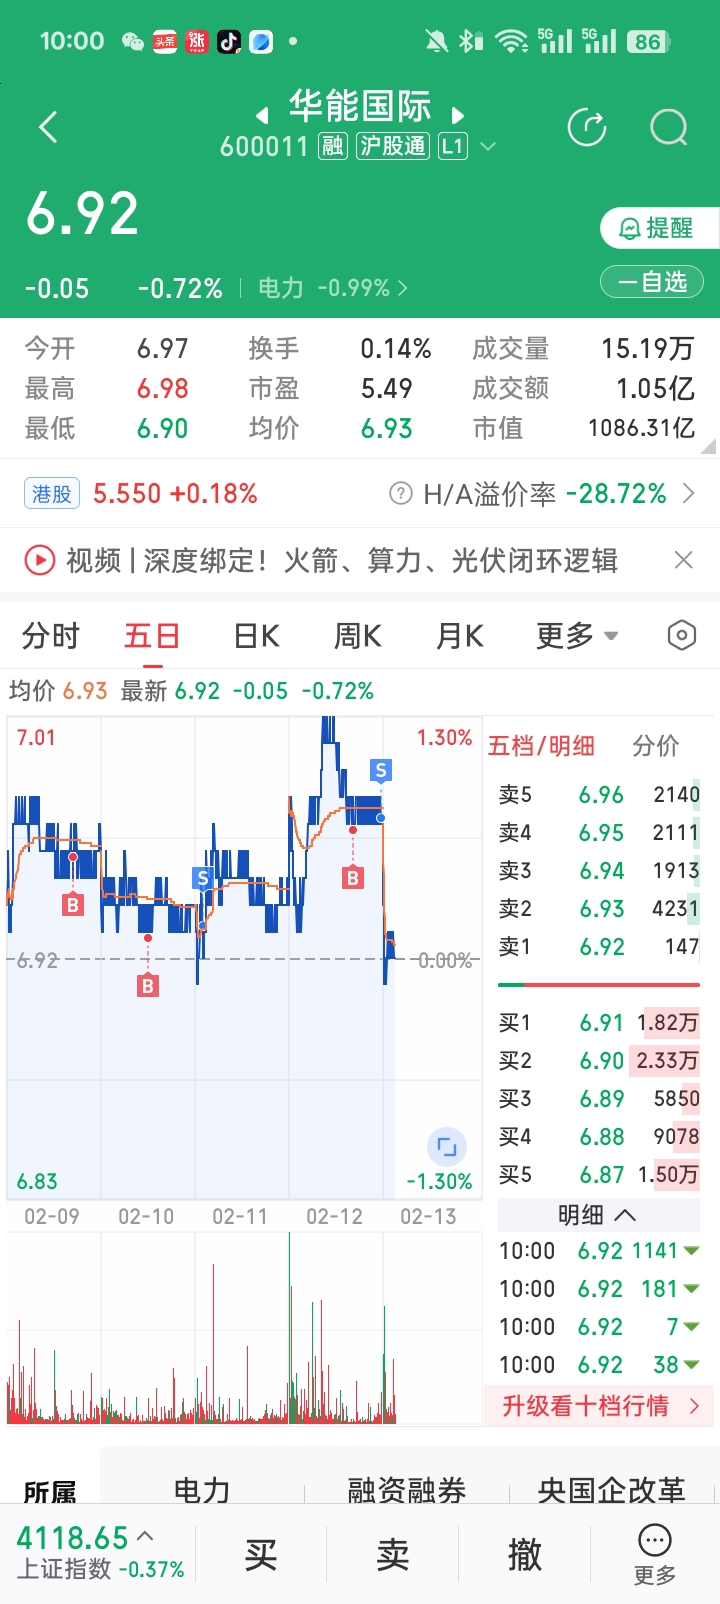Tap battery 86 indicator
Image resolution: width=720 pixels, height=1604 pixels.
pyautogui.click(x=648, y=41)
